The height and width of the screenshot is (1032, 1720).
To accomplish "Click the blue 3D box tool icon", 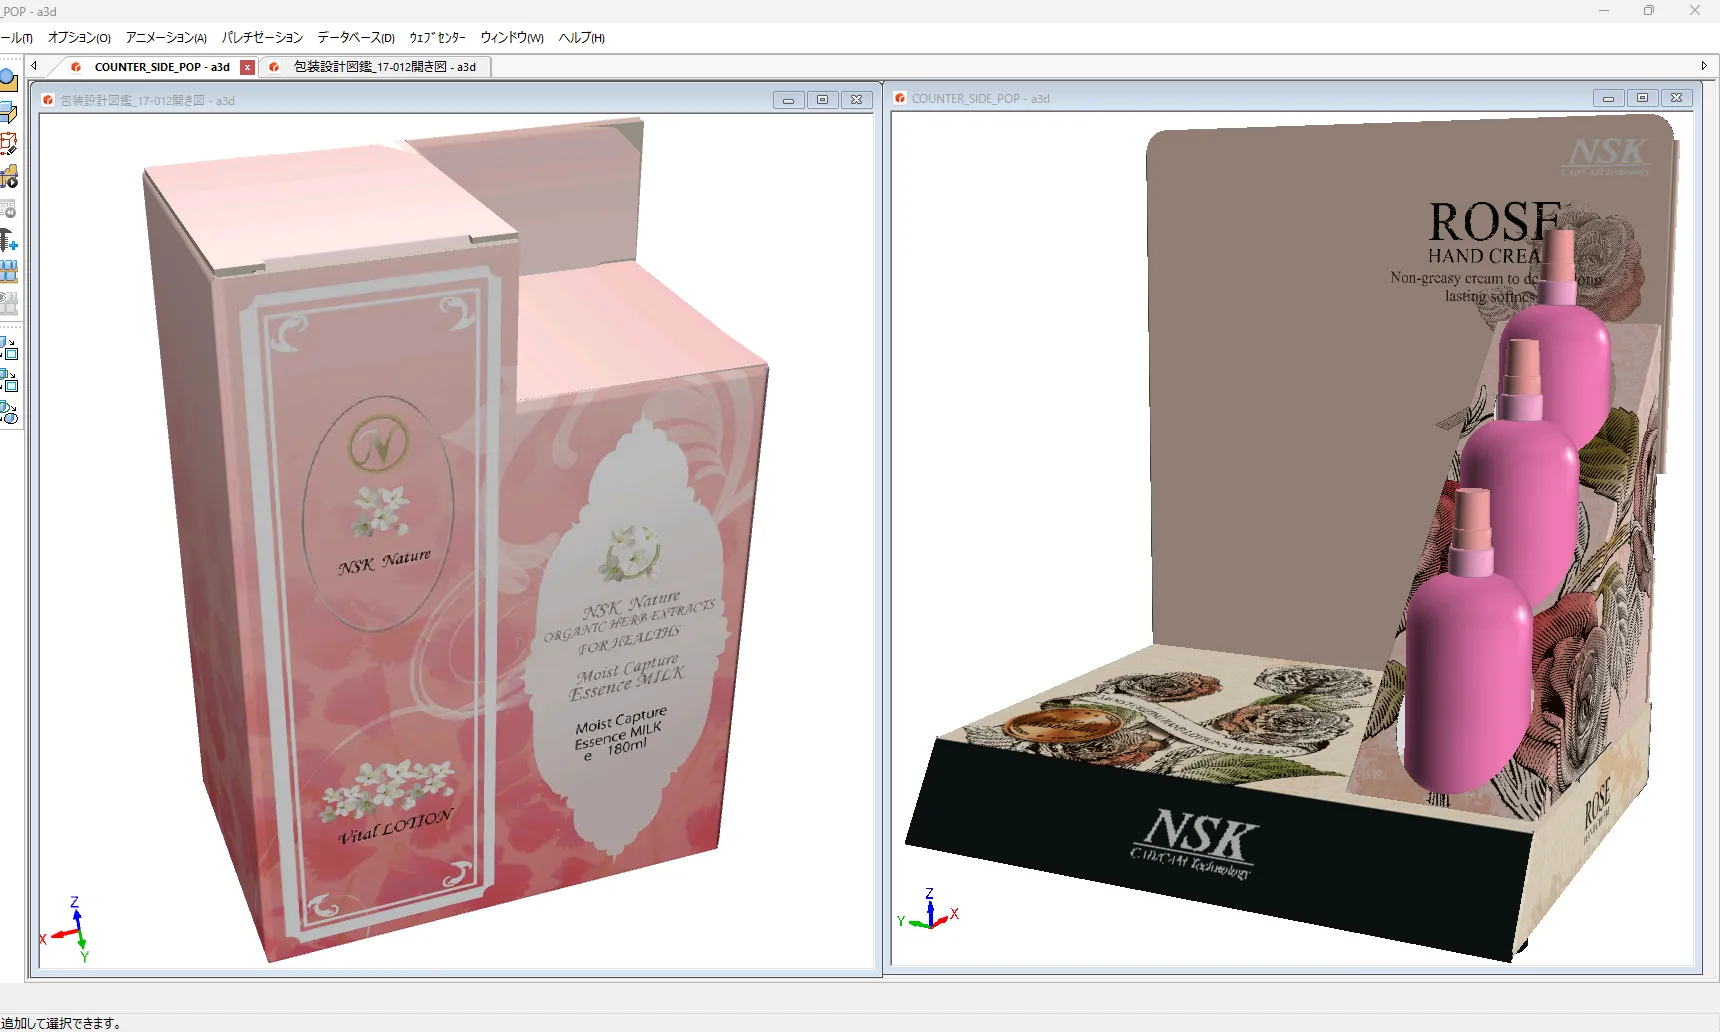I will coord(8,112).
